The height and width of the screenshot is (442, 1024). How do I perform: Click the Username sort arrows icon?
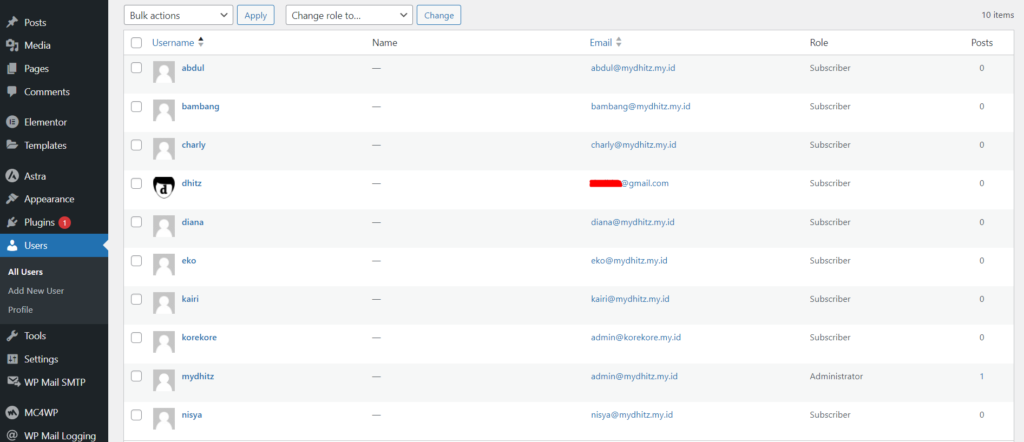200,42
